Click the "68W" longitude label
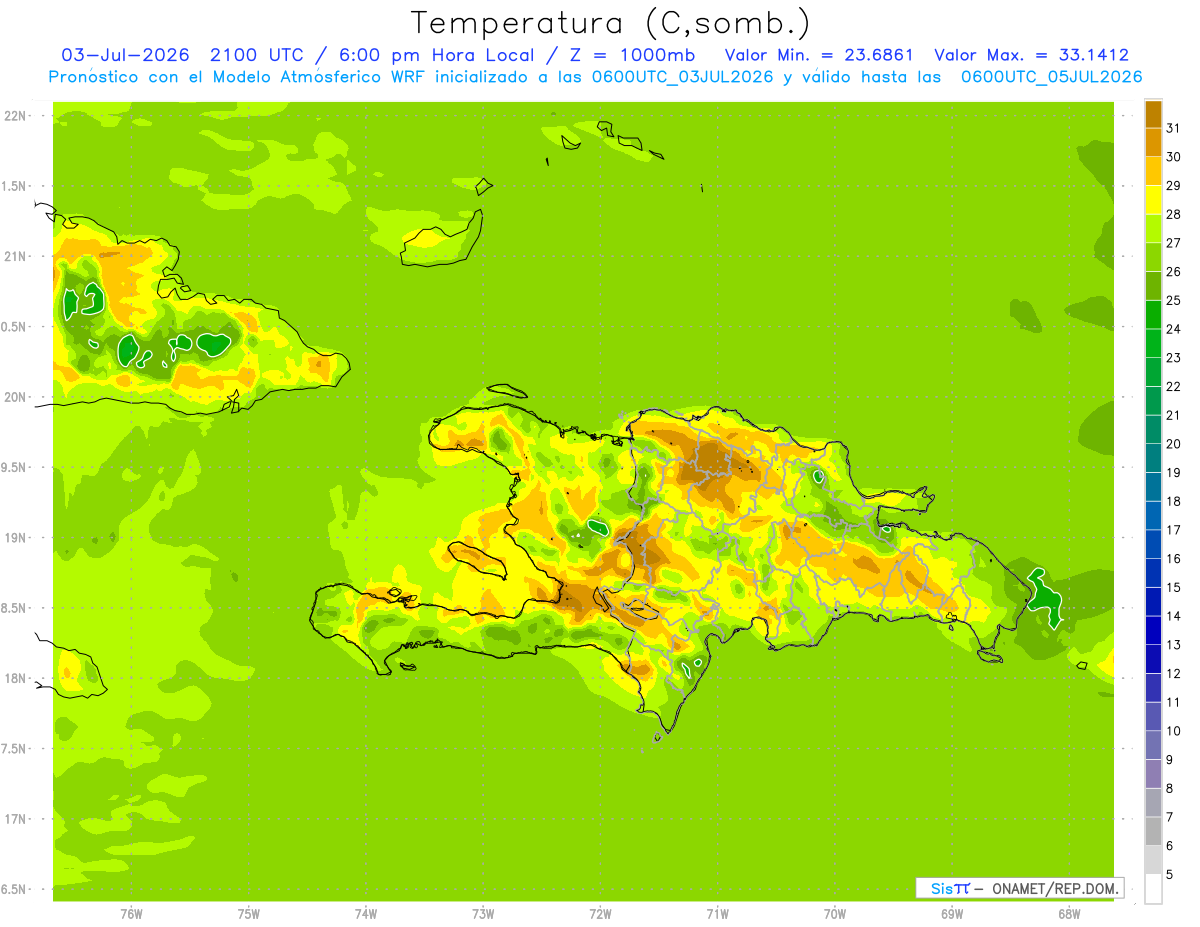The image size is (1200, 927). pos(1069,914)
